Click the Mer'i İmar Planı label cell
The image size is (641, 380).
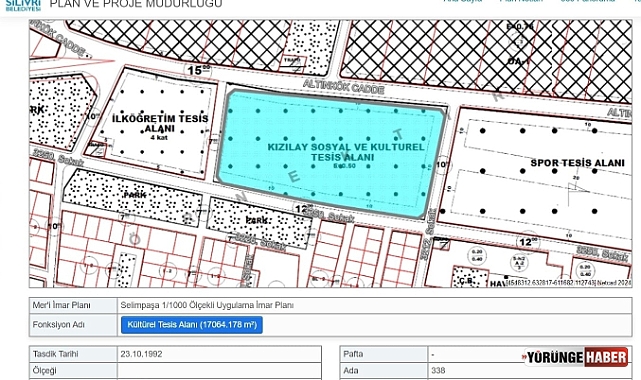tap(73, 305)
